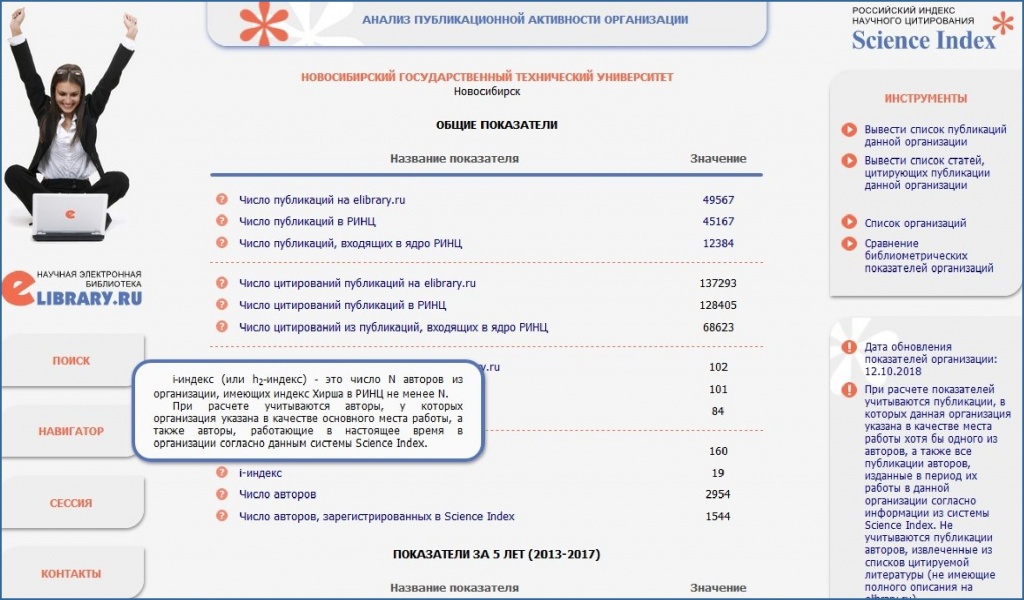Viewport: 1024px width, 600px height.
Task: Open the КОНТАКТЫ menu section
Action: [x=71, y=573]
